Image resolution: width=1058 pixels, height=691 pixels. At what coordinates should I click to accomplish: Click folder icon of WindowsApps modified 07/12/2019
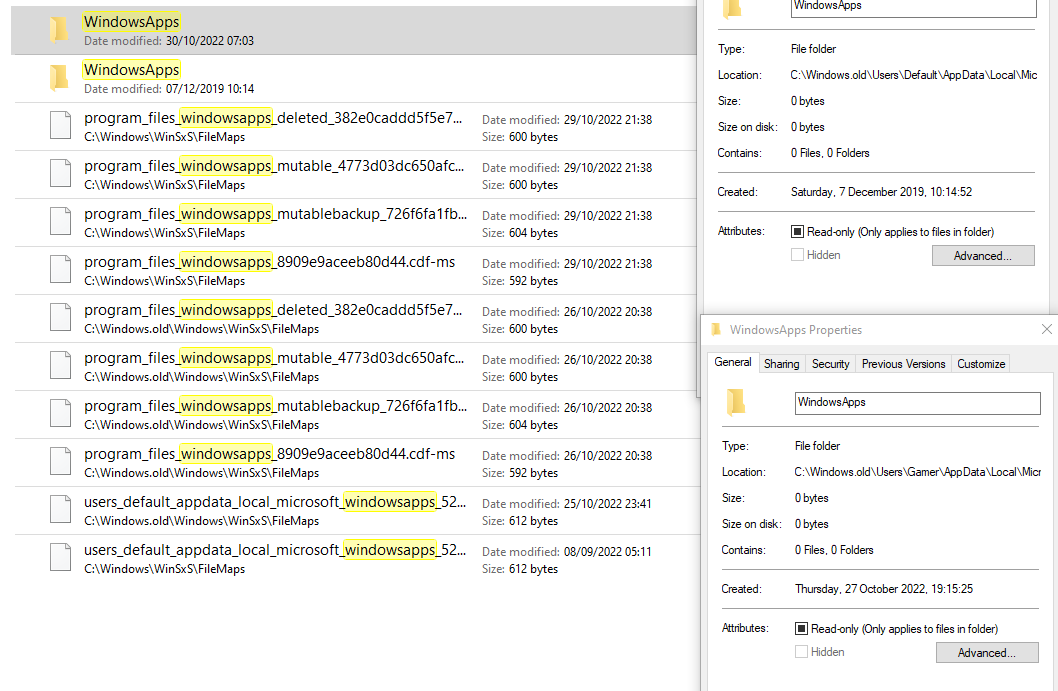pyautogui.click(x=59, y=78)
